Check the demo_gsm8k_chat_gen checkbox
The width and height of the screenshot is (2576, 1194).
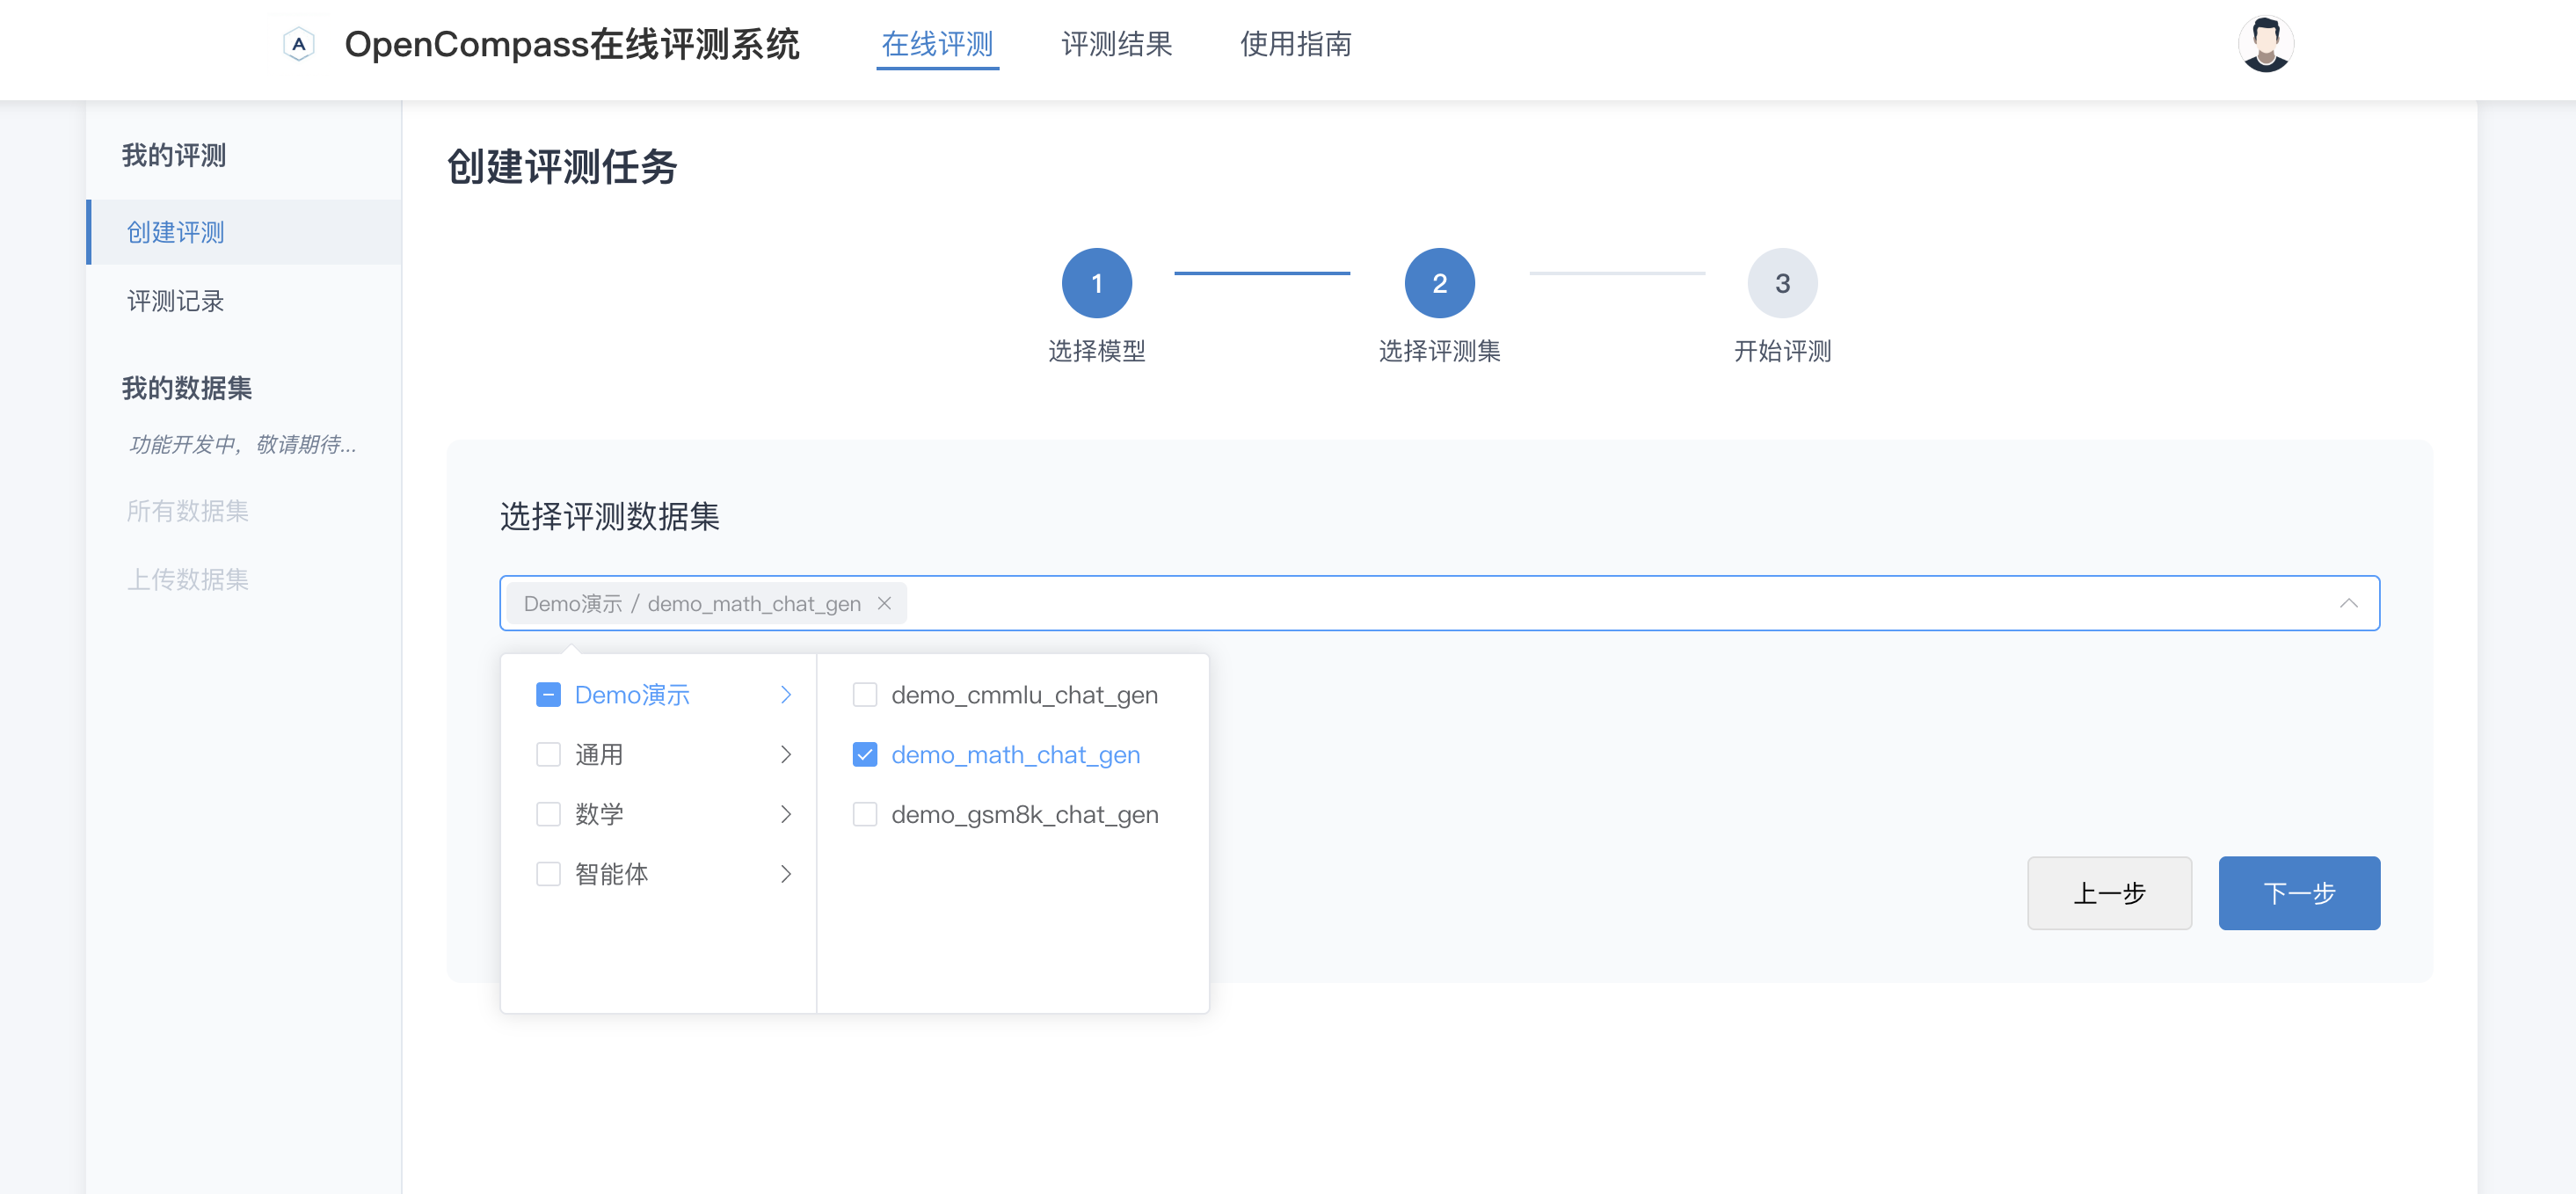[864, 814]
